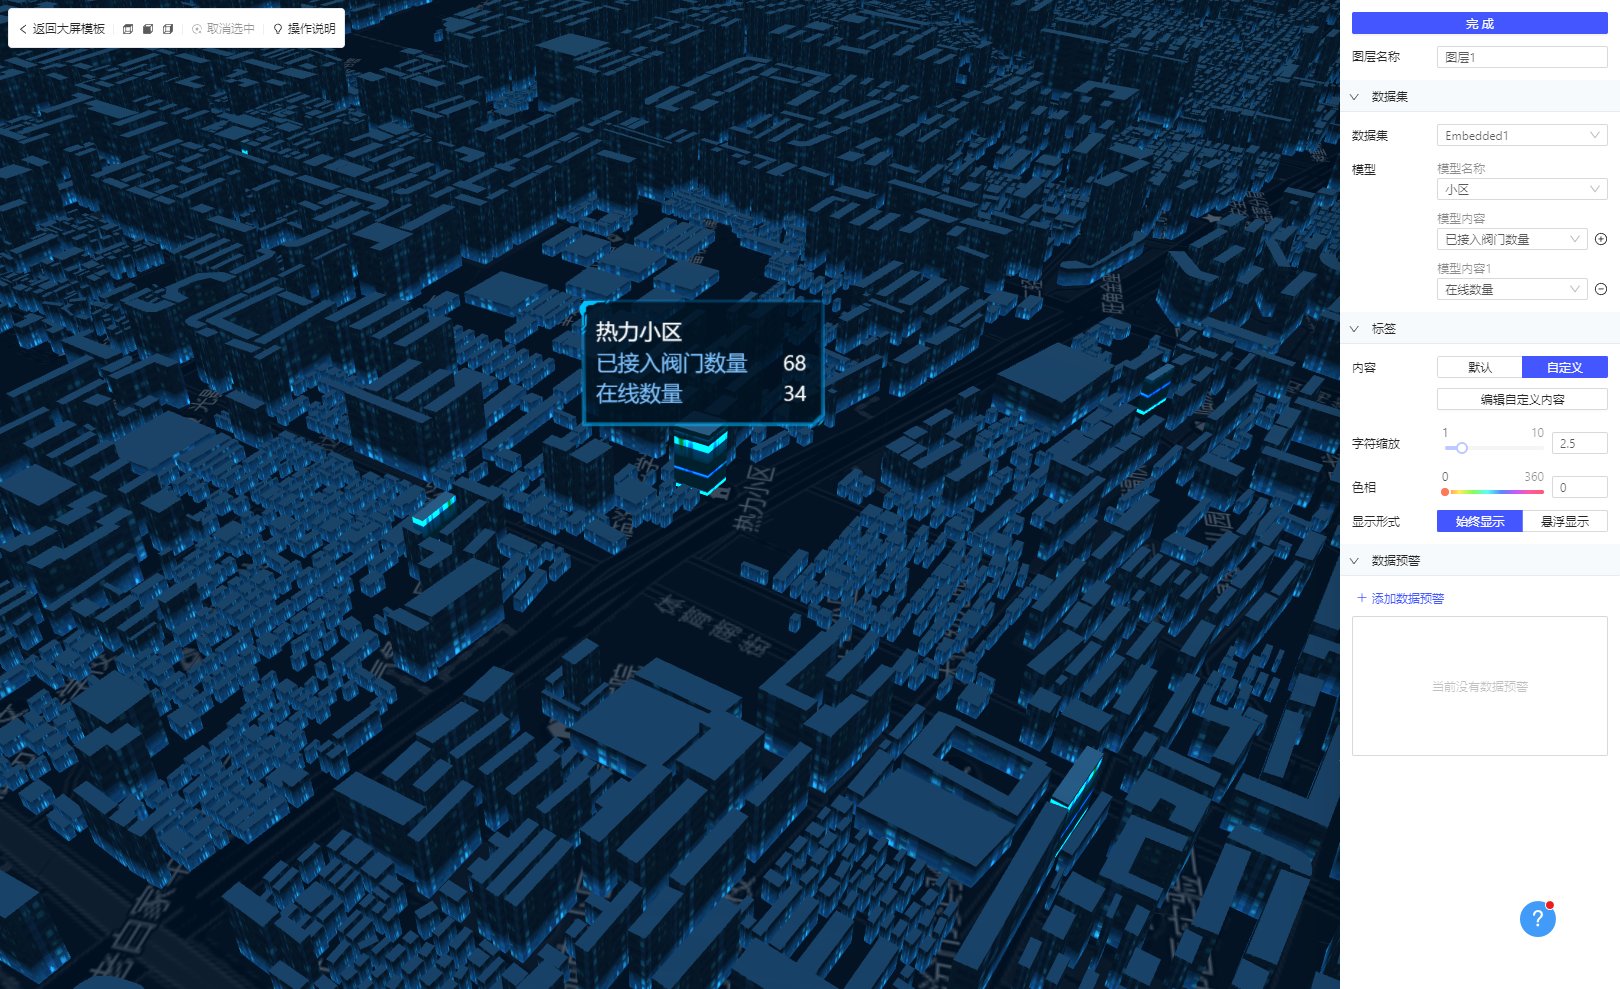This screenshot has height=989, width=1620.
Task: Select the semi-transparent cube display icon
Action: [x=168, y=29]
